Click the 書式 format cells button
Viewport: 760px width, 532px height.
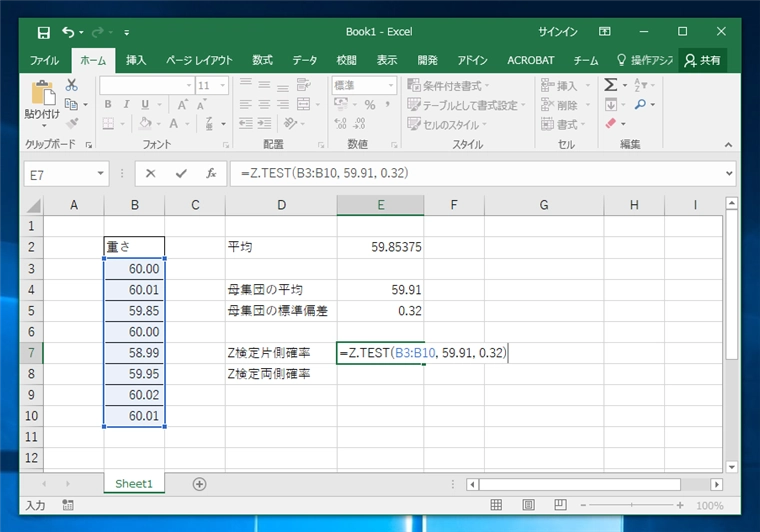click(559, 125)
